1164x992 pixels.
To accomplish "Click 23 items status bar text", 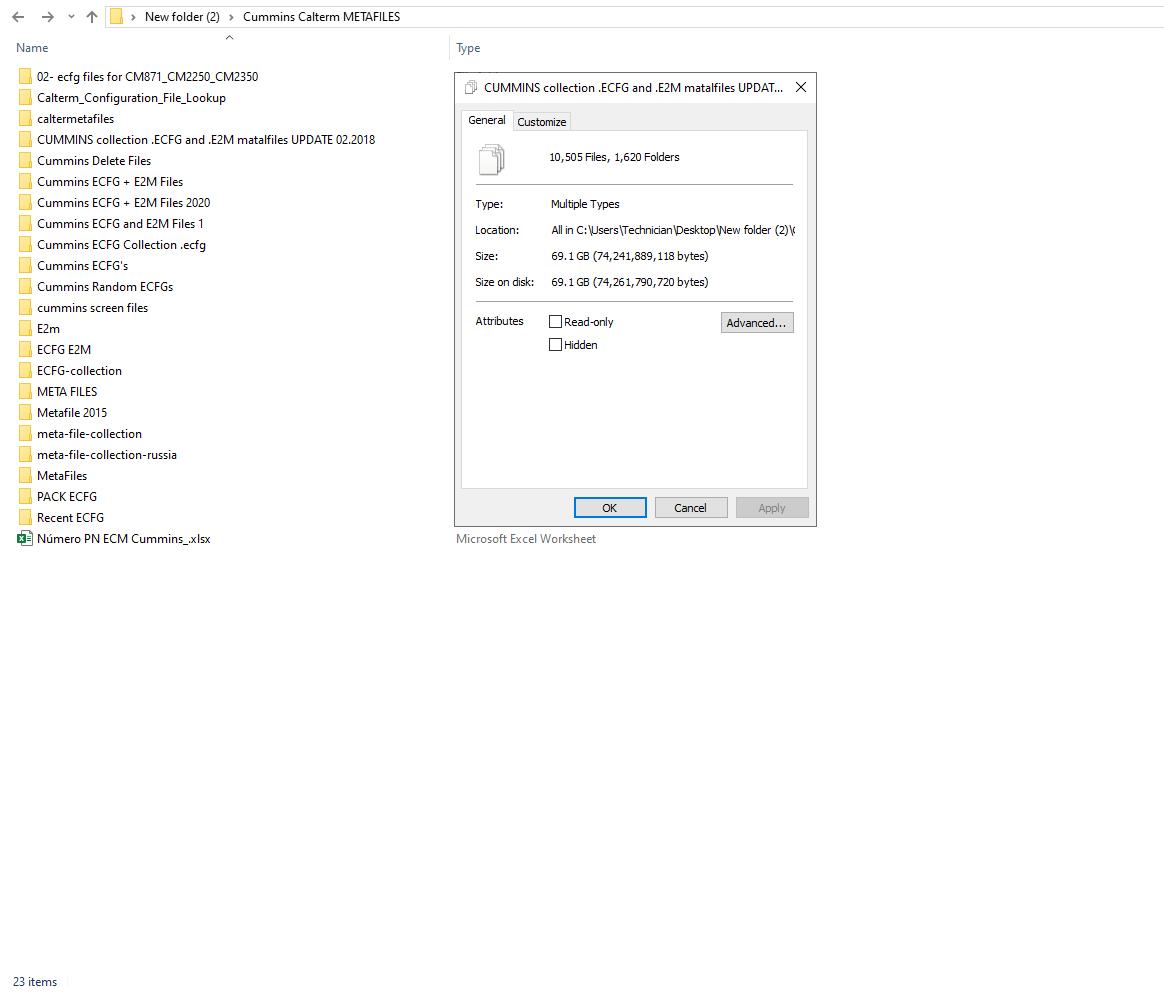I will click(35, 982).
